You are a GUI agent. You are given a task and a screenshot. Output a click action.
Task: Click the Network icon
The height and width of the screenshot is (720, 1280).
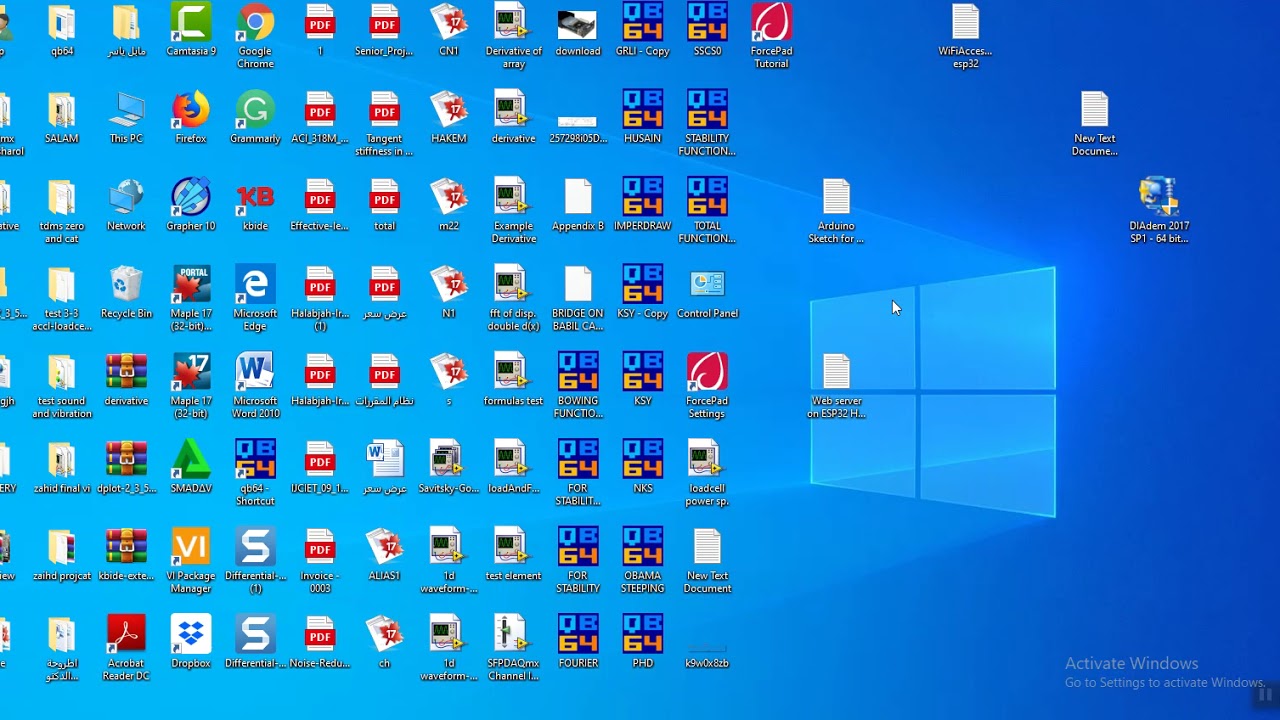click(126, 206)
